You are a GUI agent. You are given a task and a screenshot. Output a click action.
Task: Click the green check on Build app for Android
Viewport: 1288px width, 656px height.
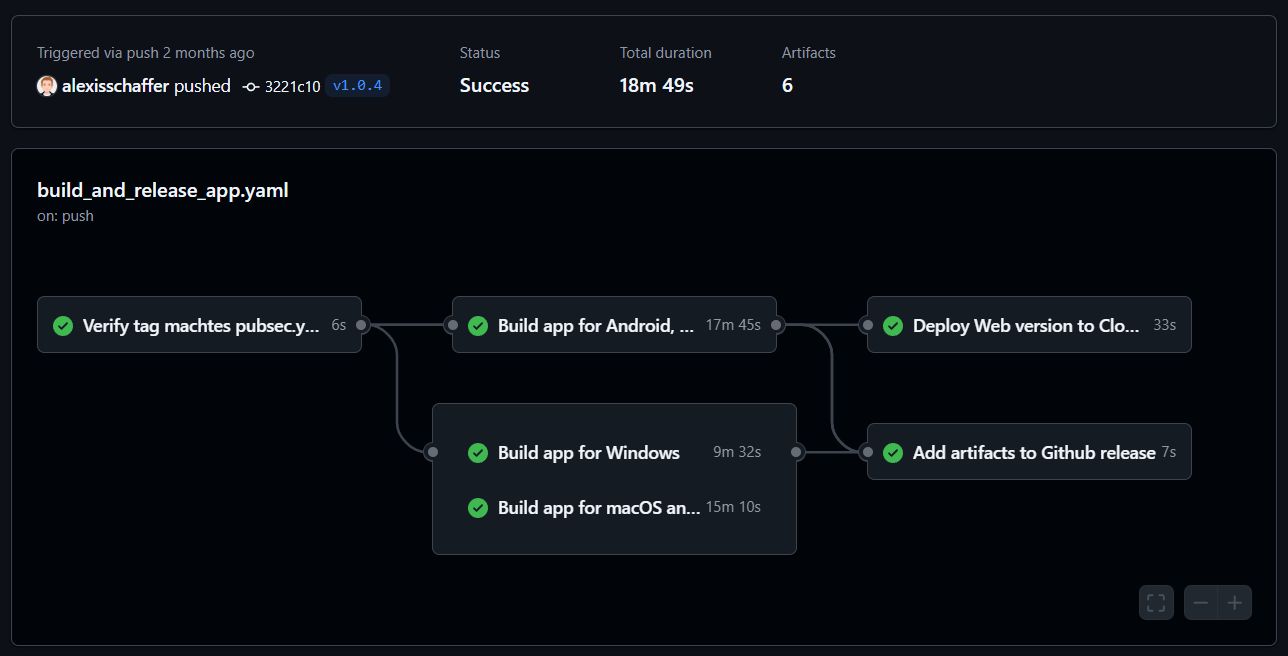pyautogui.click(x=477, y=325)
